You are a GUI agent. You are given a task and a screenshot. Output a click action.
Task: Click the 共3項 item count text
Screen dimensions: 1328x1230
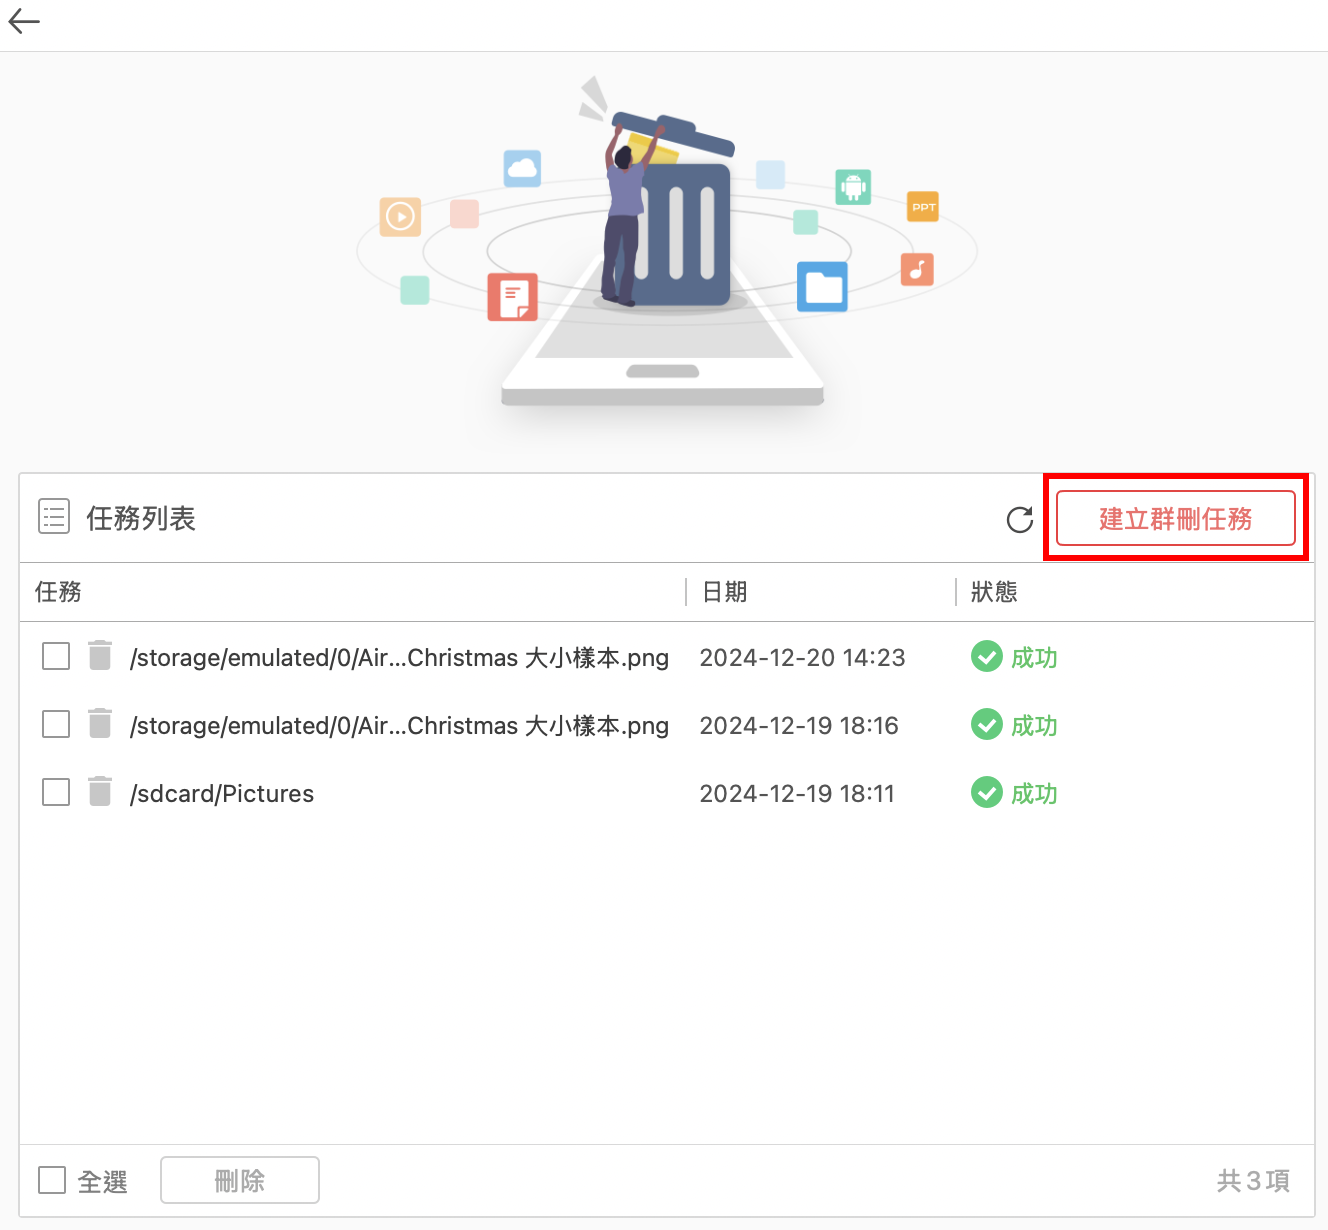1253,1181
